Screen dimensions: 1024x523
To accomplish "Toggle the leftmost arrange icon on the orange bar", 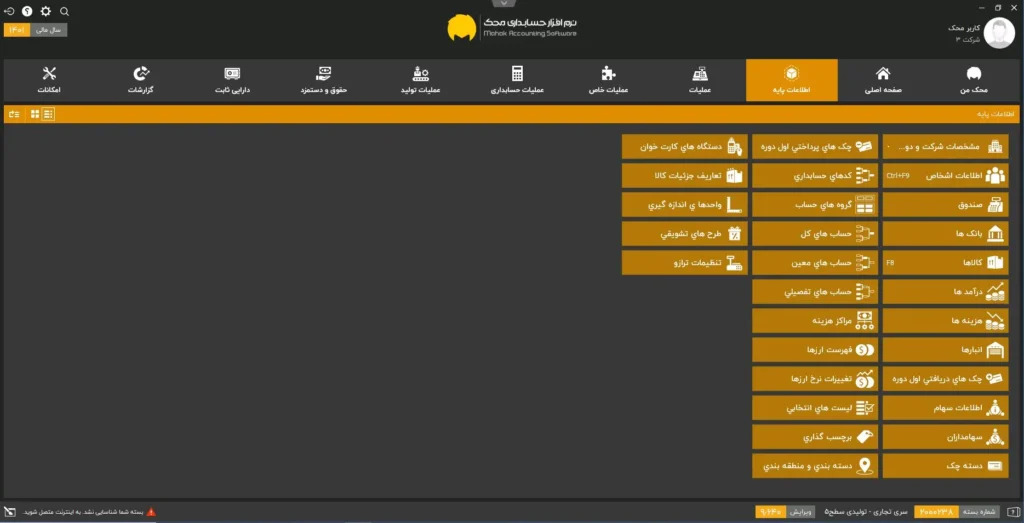I will [x=14, y=114].
